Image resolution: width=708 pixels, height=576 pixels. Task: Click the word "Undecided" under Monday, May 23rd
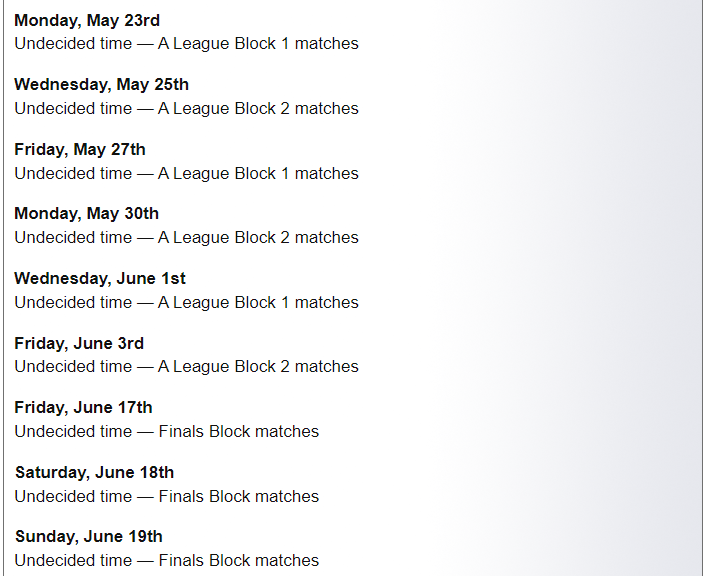tap(52, 44)
